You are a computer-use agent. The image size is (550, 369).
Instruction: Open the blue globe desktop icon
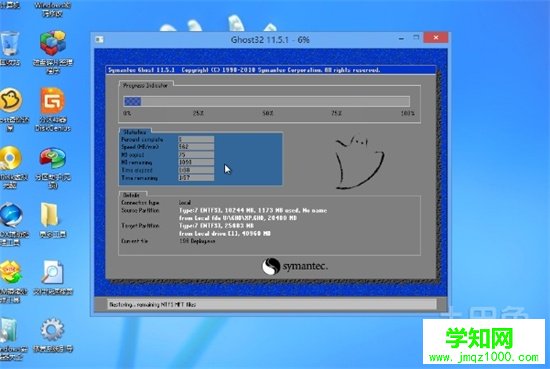[11, 215]
